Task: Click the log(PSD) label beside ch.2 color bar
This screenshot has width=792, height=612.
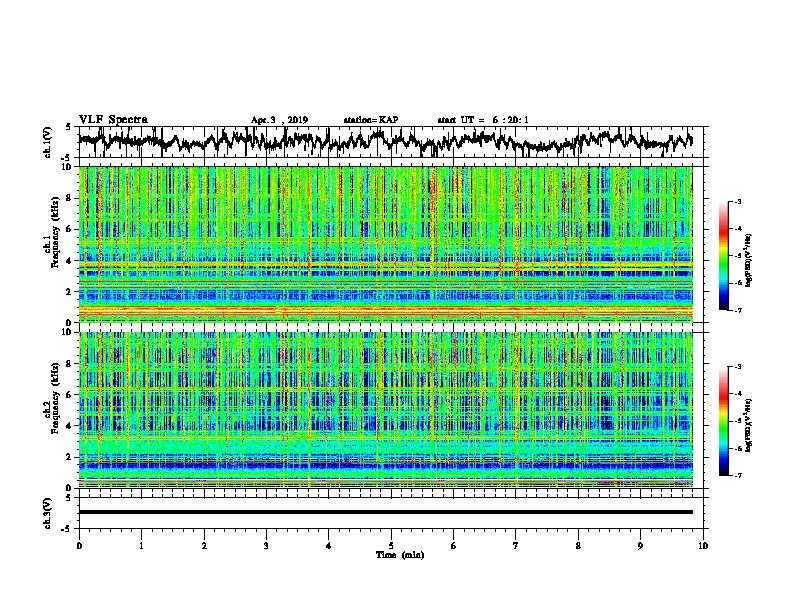Action: point(749,425)
